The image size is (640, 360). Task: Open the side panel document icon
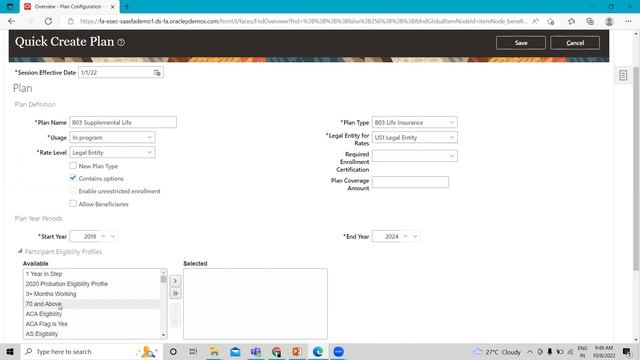623,75
